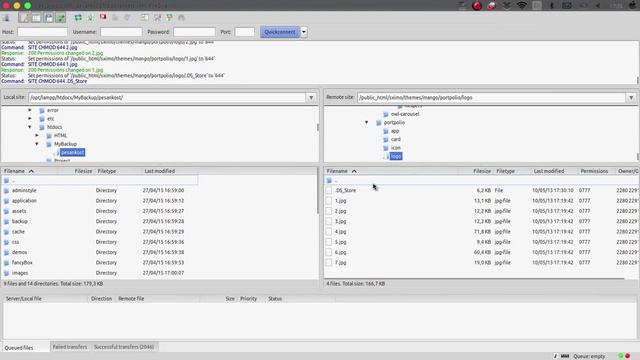Focus the Password input field
The height and width of the screenshot is (360, 640).
194,32
